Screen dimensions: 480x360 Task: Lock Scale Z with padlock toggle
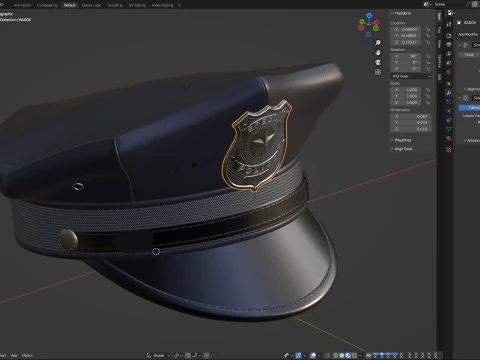tap(428, 102)
